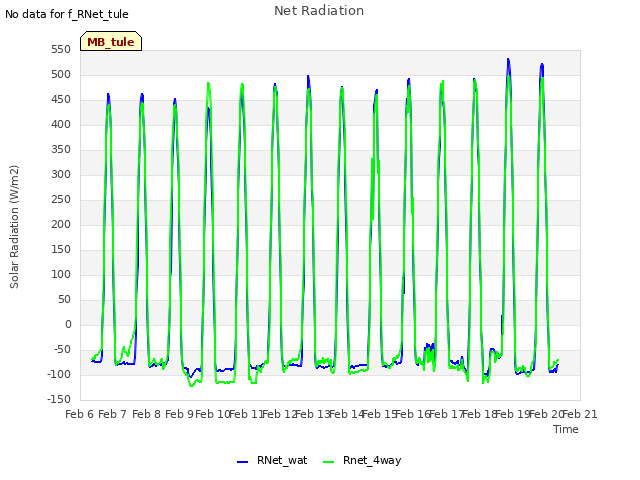Click the 550 y-axis tick label
This screenshot has height=480, width=640.
pyautogui.click(x=61, y=50)
